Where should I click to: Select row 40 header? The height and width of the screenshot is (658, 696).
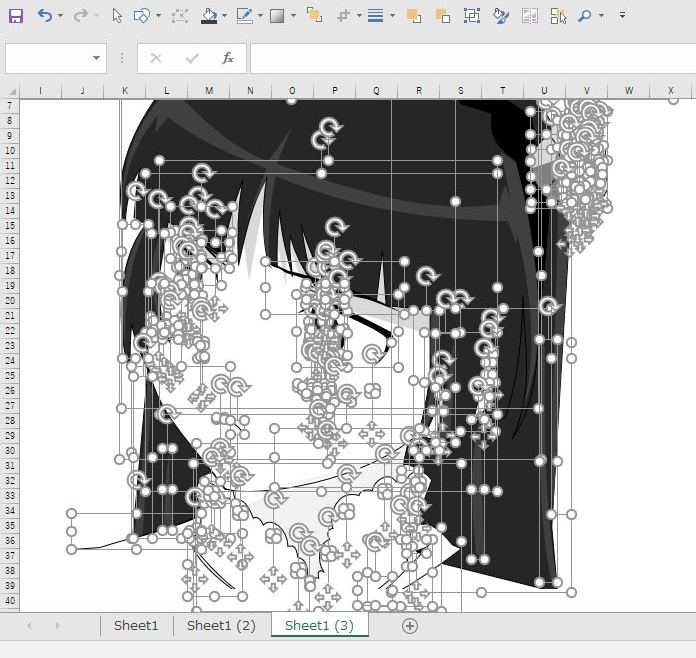(10, 600)
